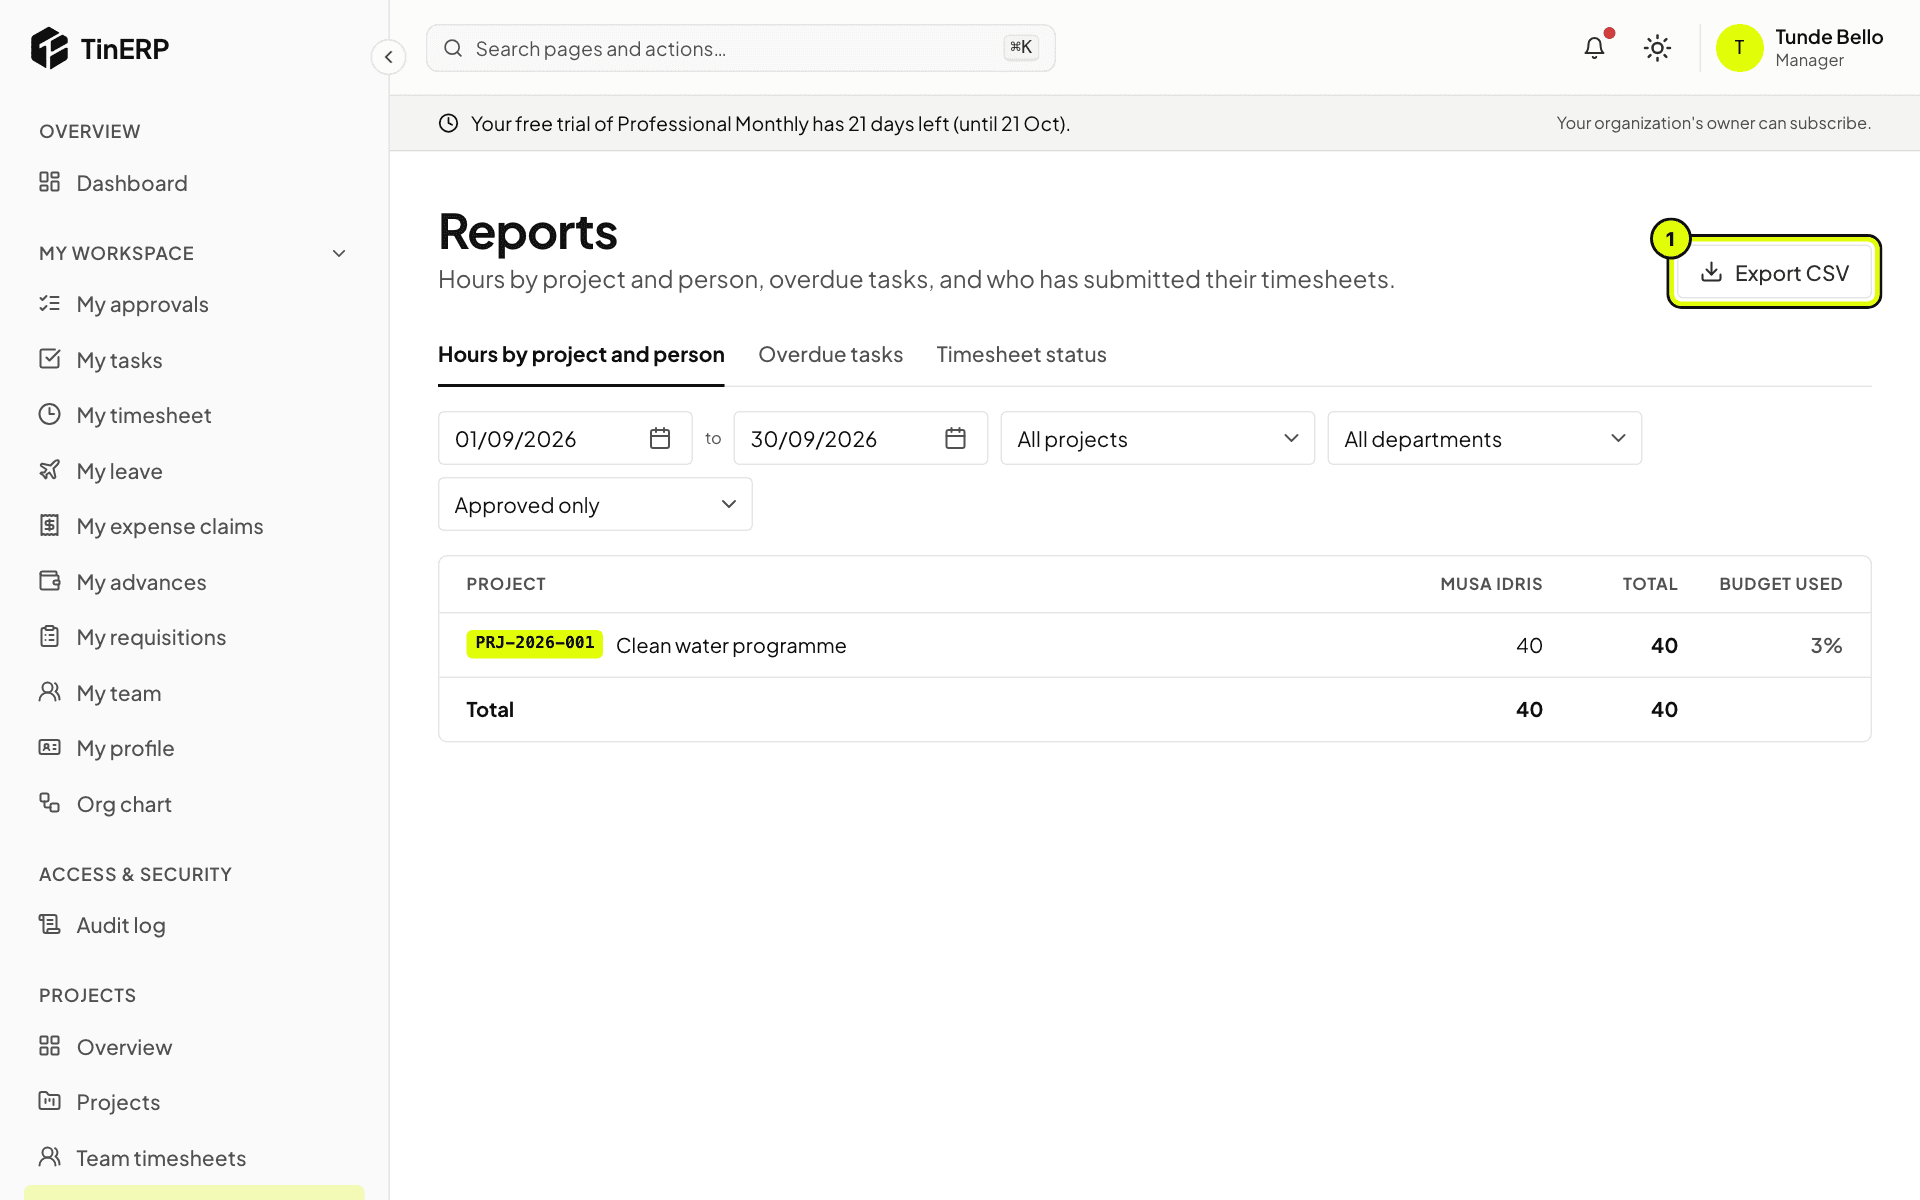Click the Export CSV button
1920x1200 pixels.
coord(1774,273)
